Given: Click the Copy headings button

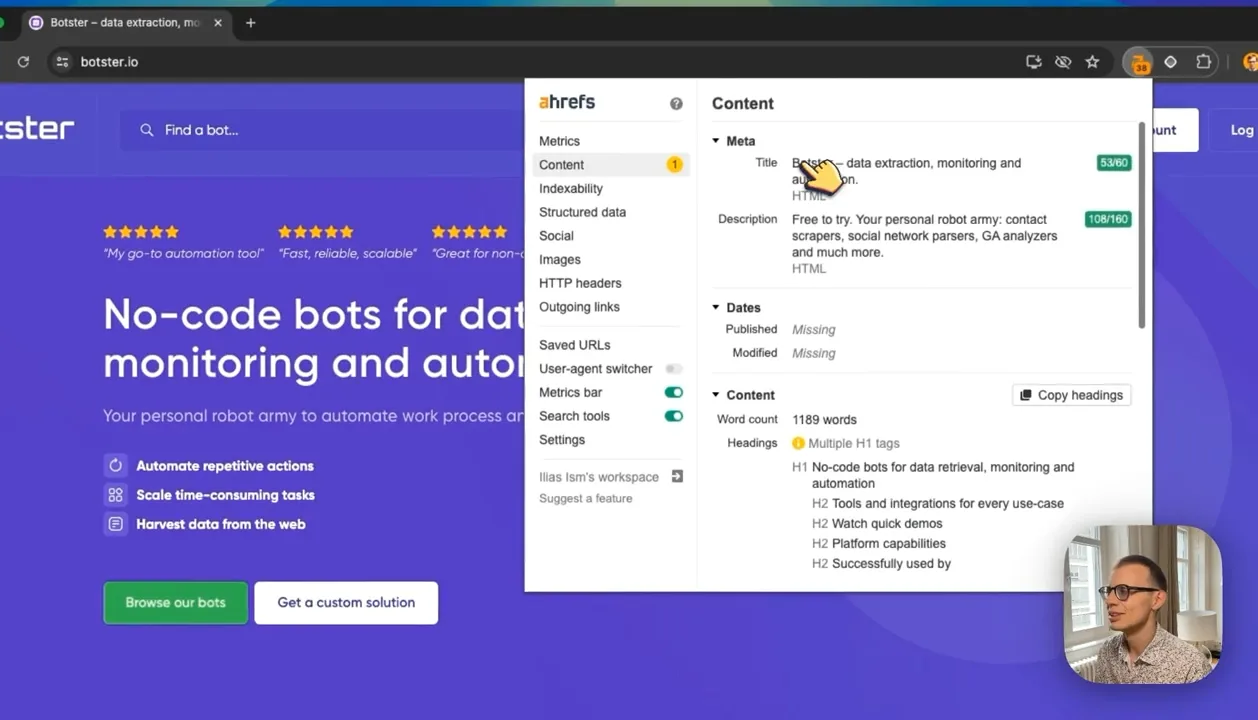Looking at the screenshot, I should tap(1072, 395).
